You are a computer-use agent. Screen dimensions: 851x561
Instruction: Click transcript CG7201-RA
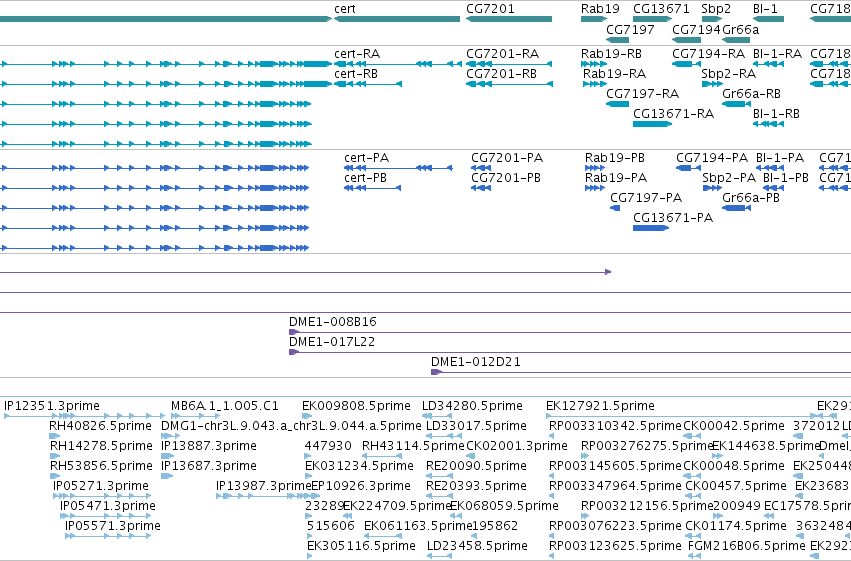[x=509, y=64]
